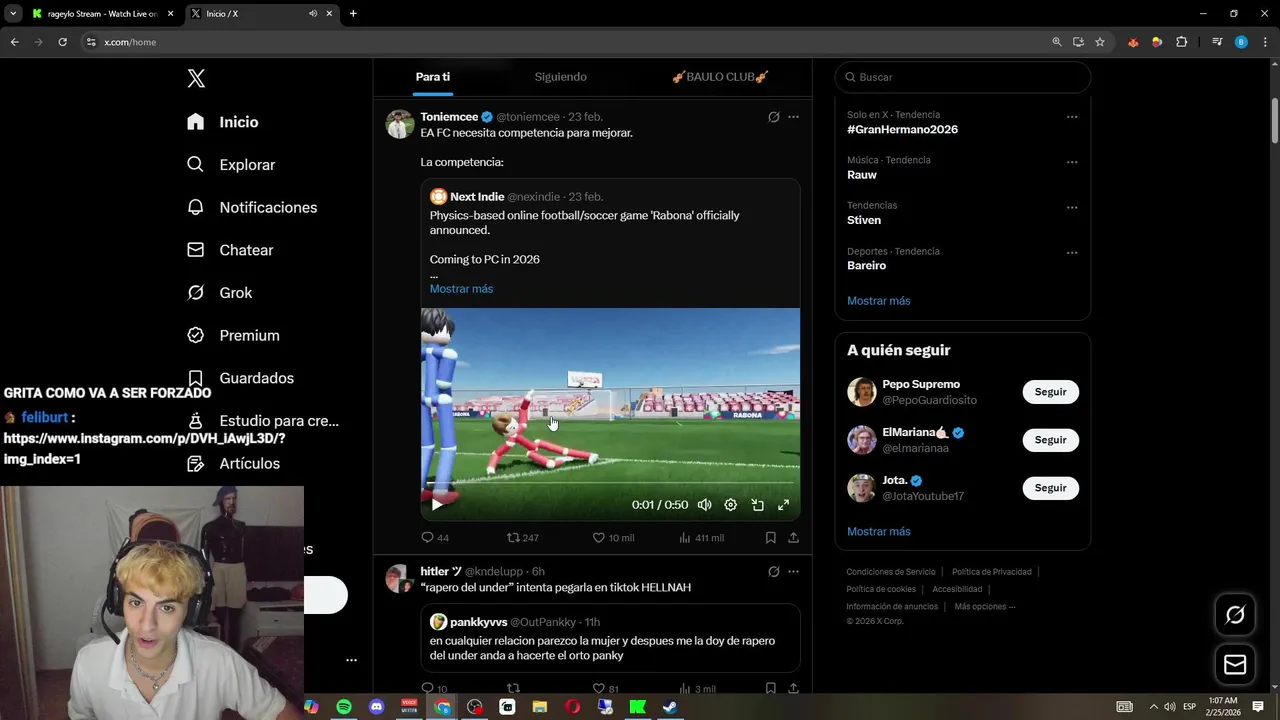Screen dimensions: 1280x720
Task: Follow Pepo Supremo
Action: click(1050, 392)
